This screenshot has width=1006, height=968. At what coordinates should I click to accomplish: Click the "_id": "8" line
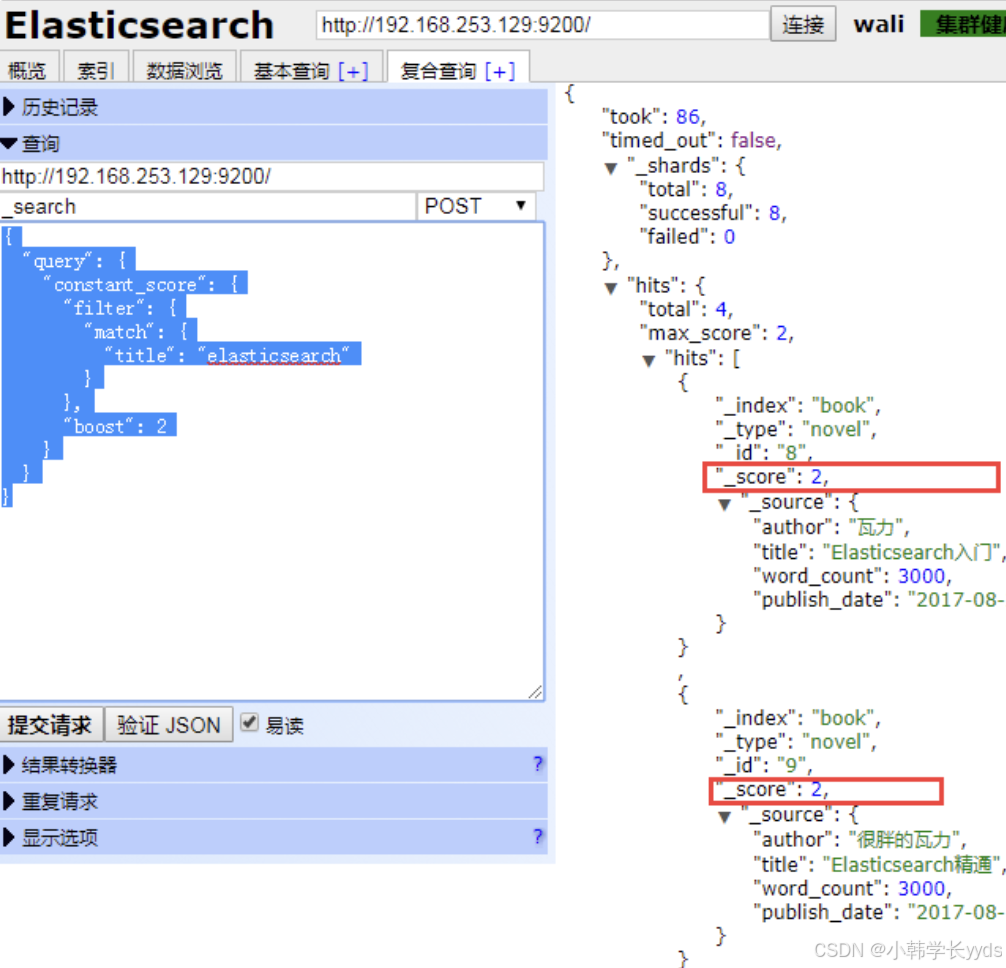764,452
